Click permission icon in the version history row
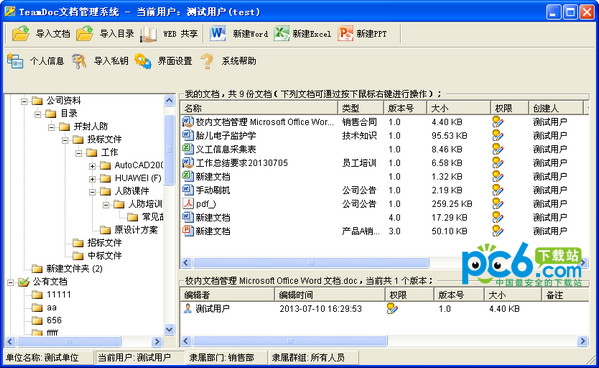Screen dimensions: 599x368 392,308
